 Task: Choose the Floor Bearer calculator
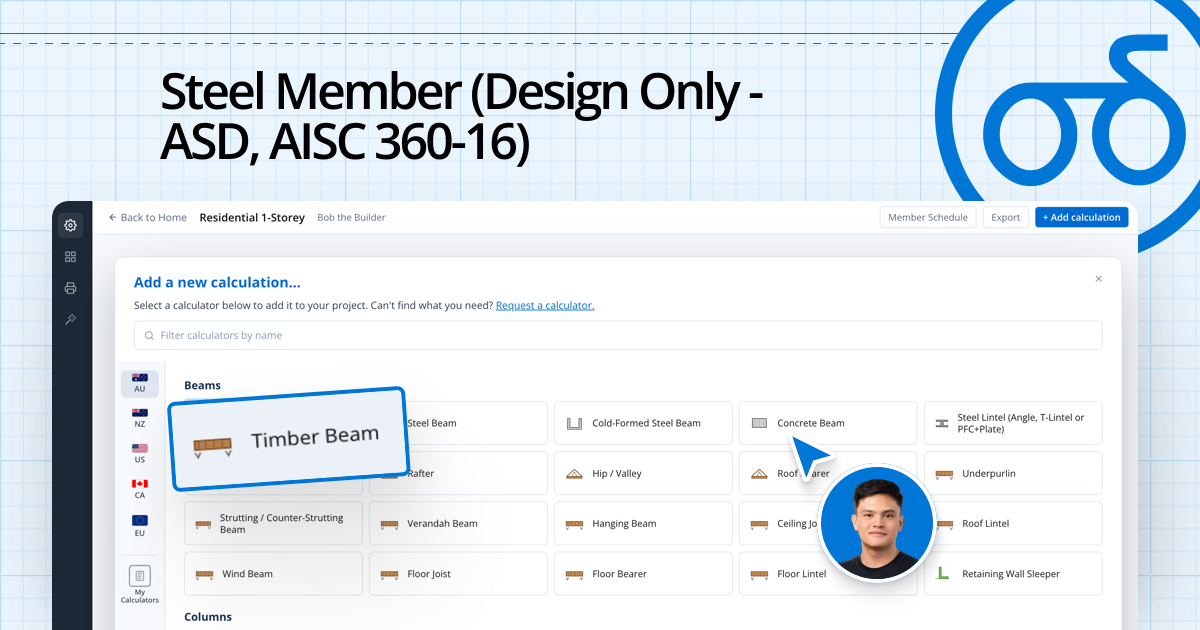pyautogui.click(x=643, y=574)
